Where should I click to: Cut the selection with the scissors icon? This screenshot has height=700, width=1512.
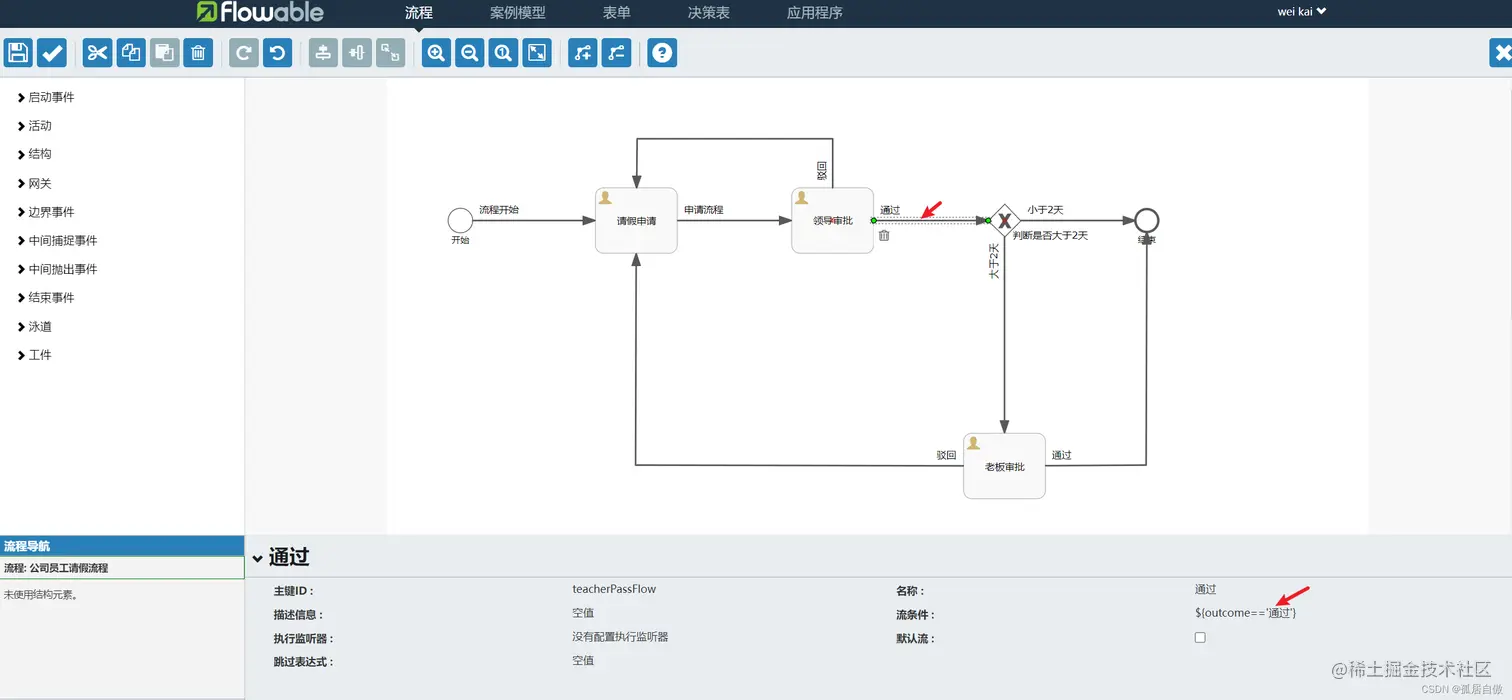97,53
